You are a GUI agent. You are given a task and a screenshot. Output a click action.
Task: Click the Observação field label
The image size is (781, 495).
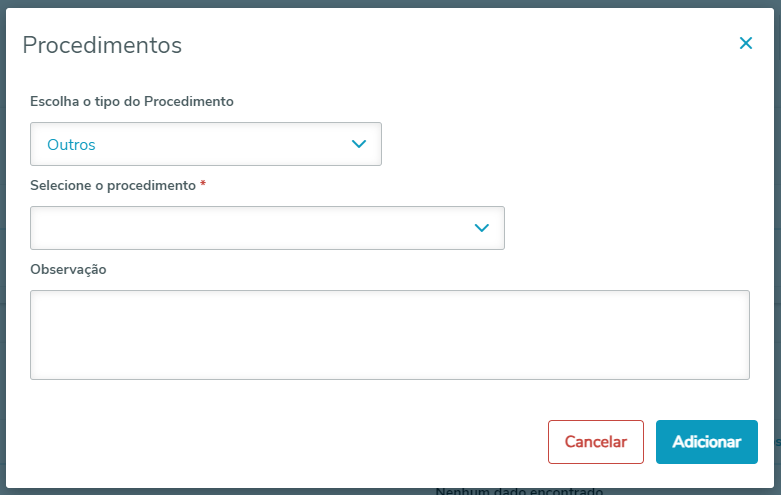coord(68,269)
